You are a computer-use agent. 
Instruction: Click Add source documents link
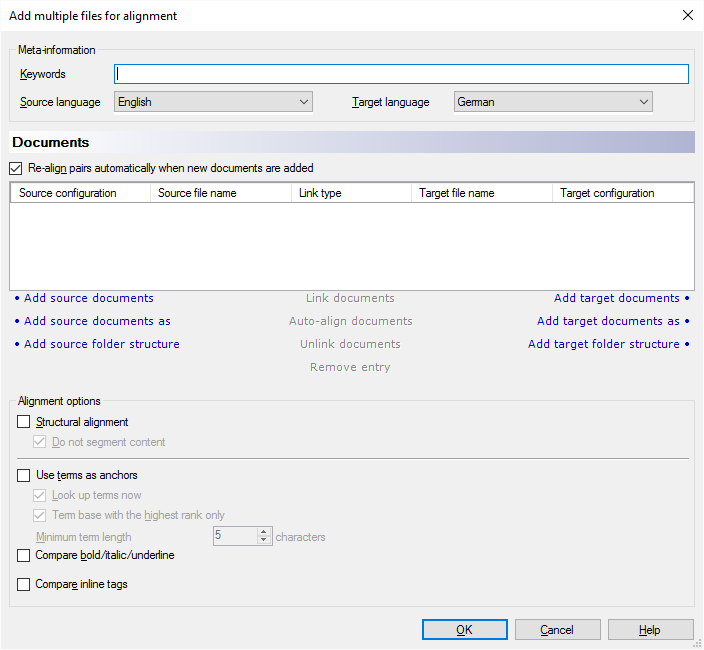tap(88, 298)
